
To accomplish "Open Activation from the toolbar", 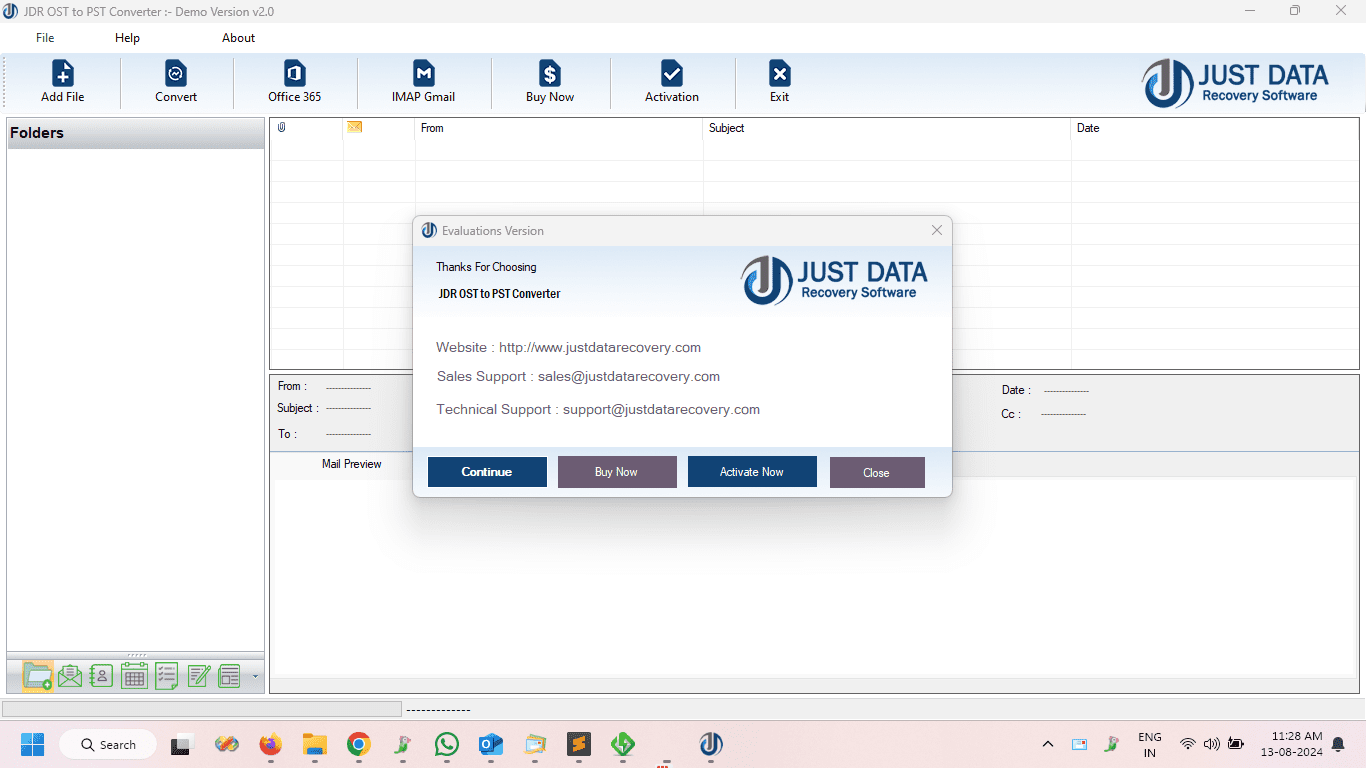I will tap(671, 80).
